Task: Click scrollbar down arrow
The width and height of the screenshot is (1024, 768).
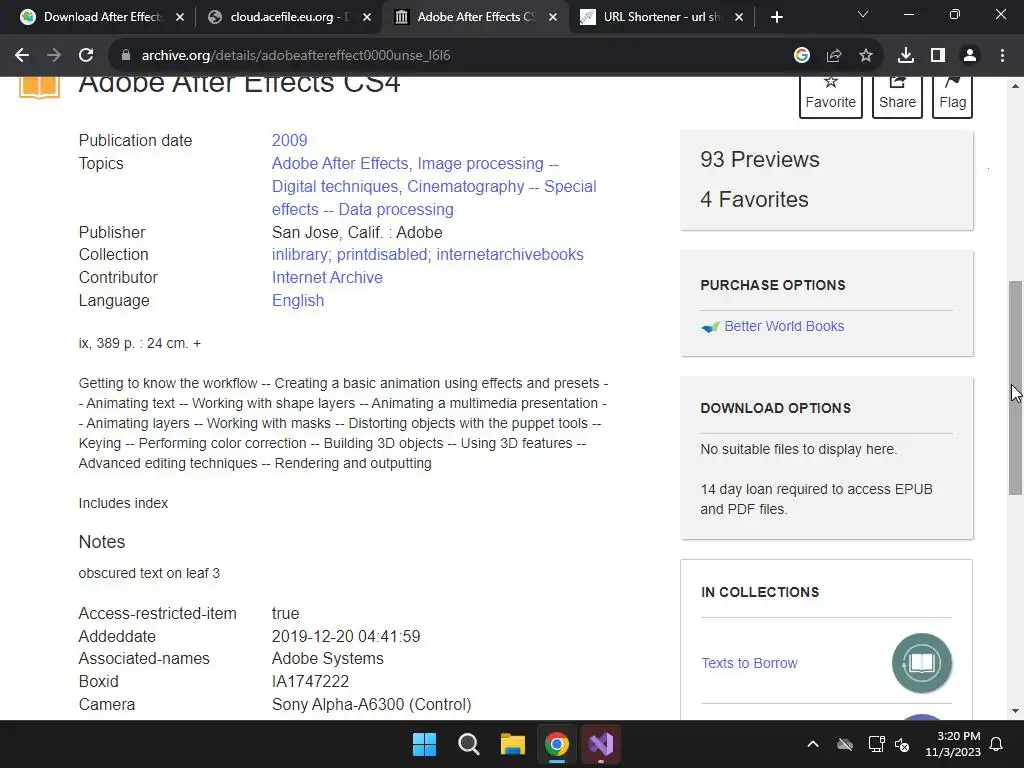Action: [x=1016, y=711]
